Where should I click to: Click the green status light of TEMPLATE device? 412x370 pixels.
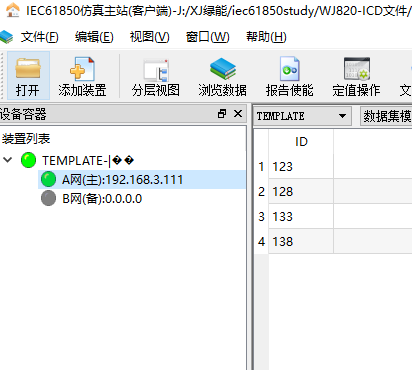click(x=28, y=160)
